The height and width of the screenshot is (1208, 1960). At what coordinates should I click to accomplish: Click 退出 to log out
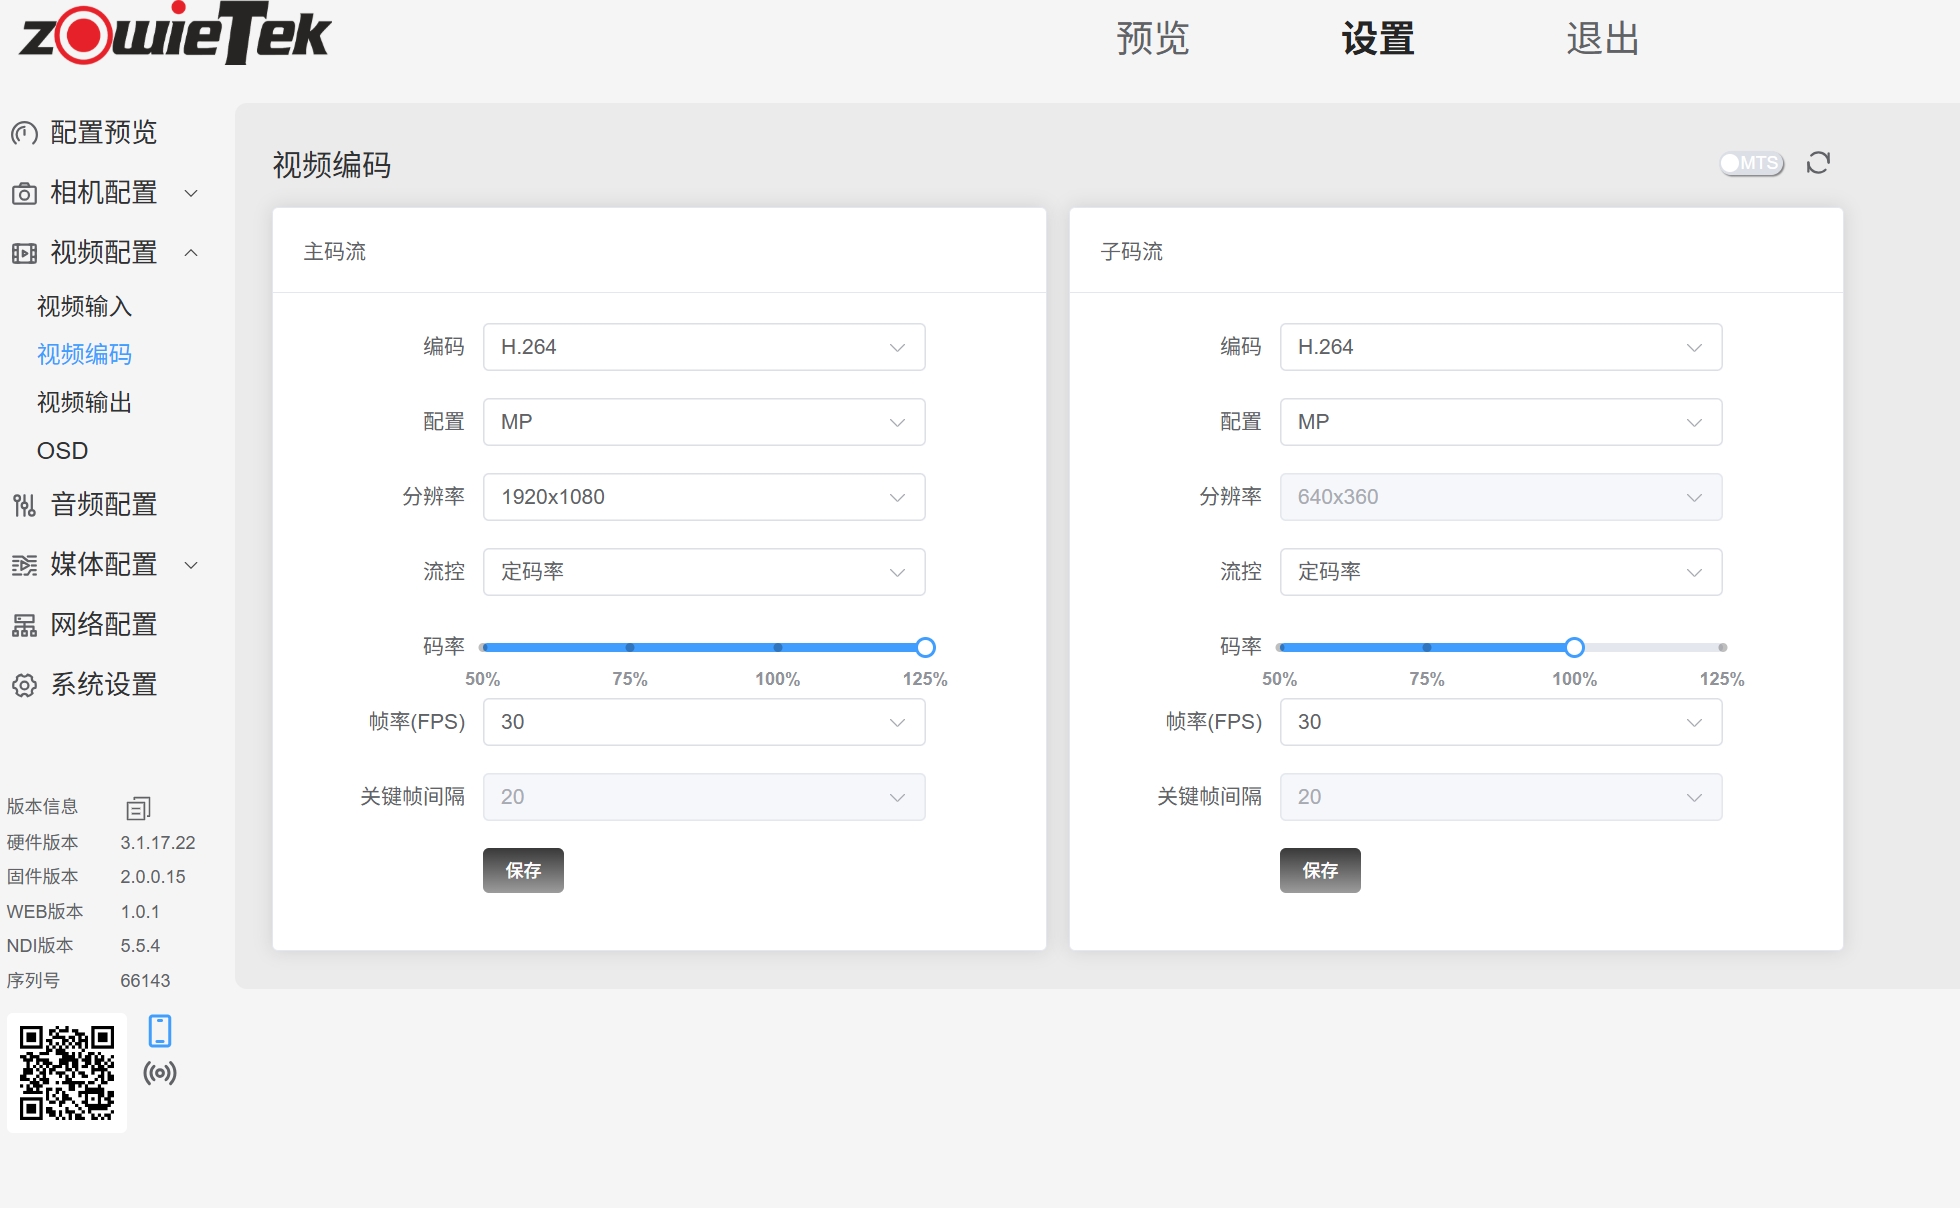tap(1602, 39)
